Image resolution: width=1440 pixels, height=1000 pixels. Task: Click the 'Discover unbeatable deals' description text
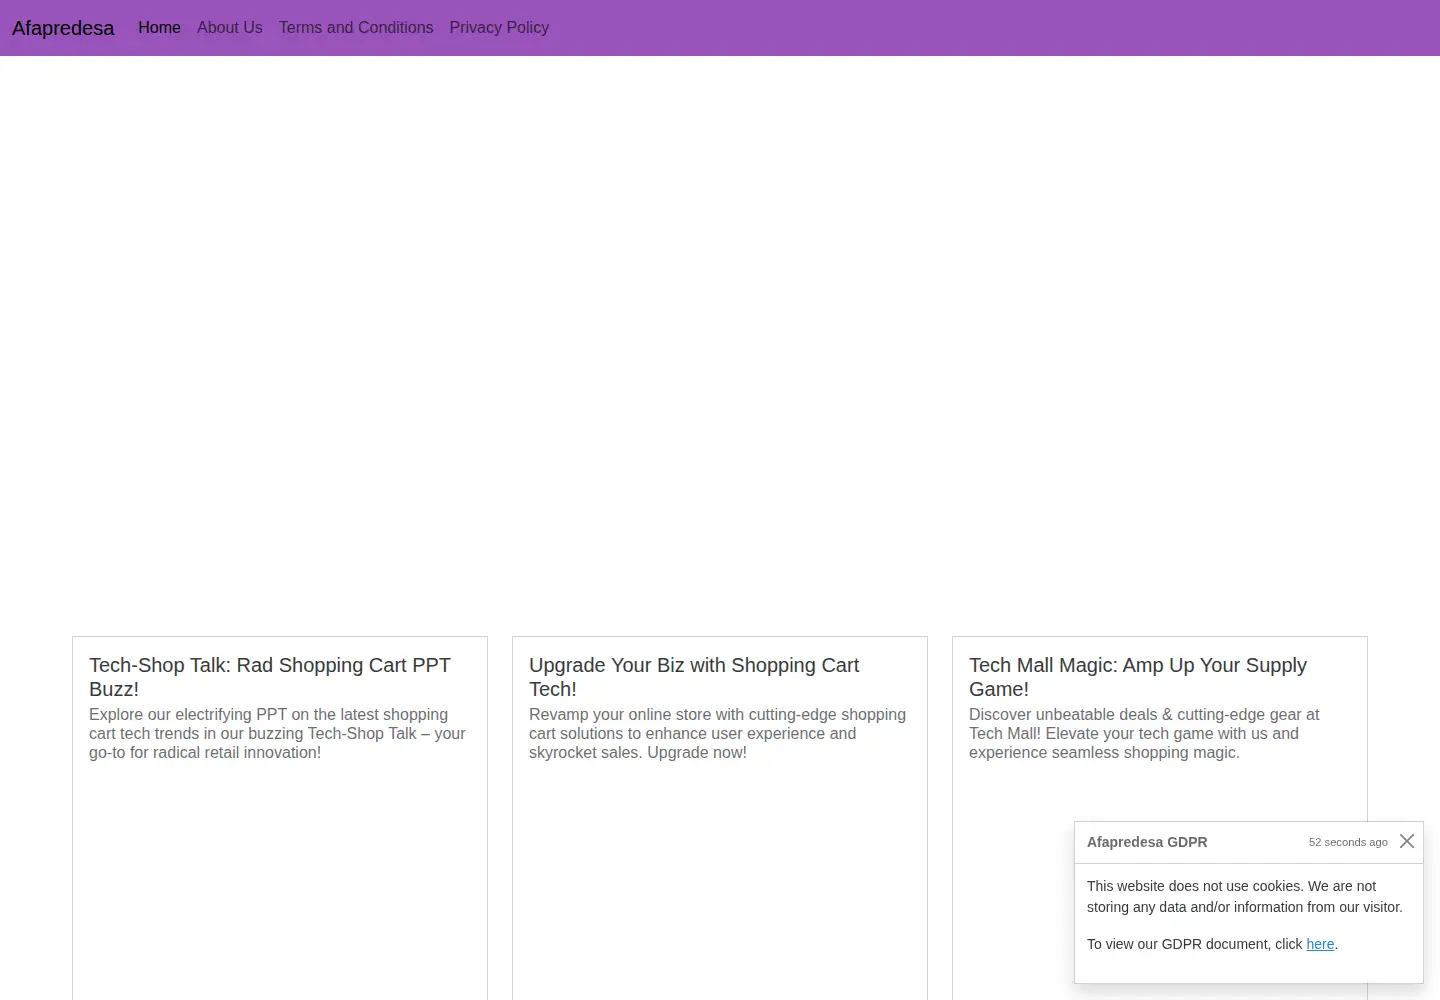pos(1144,733)
